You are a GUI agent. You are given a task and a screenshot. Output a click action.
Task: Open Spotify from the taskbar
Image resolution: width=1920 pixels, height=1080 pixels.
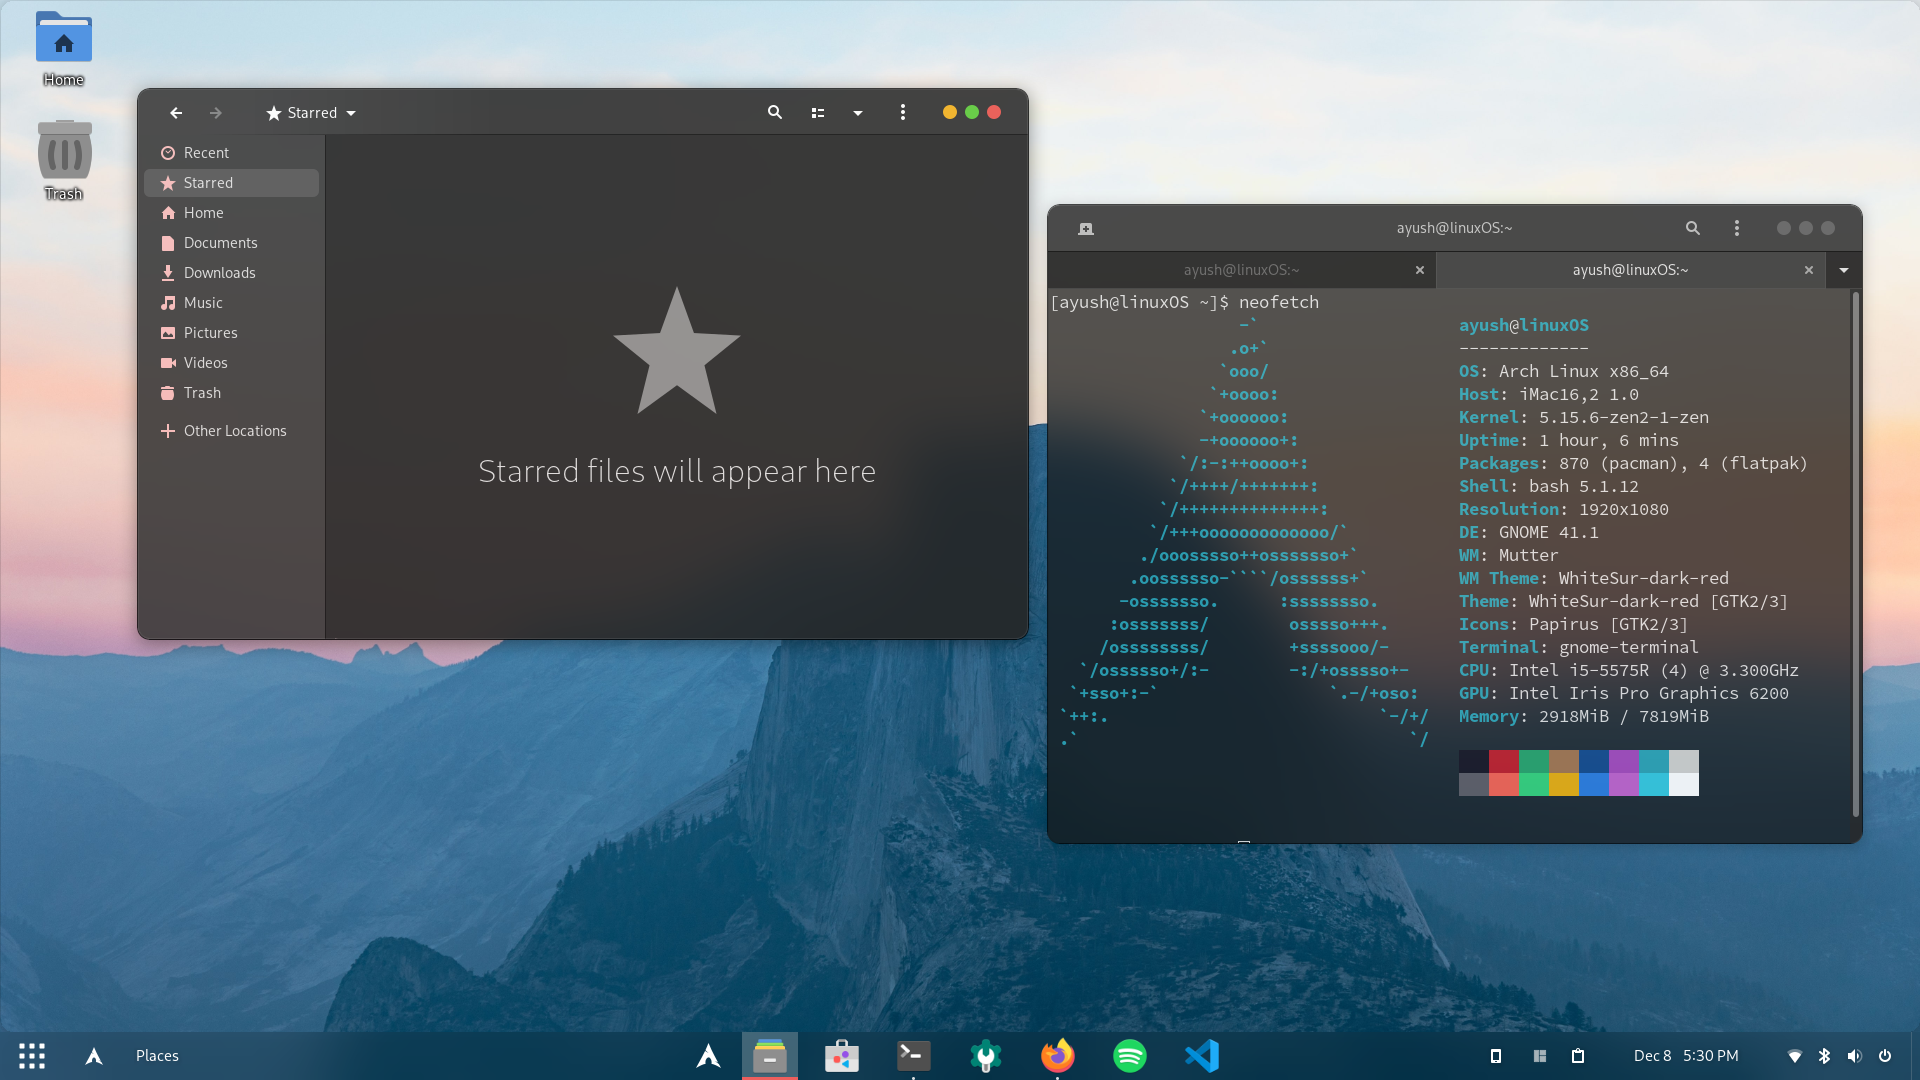[x=1129, y=1055]
